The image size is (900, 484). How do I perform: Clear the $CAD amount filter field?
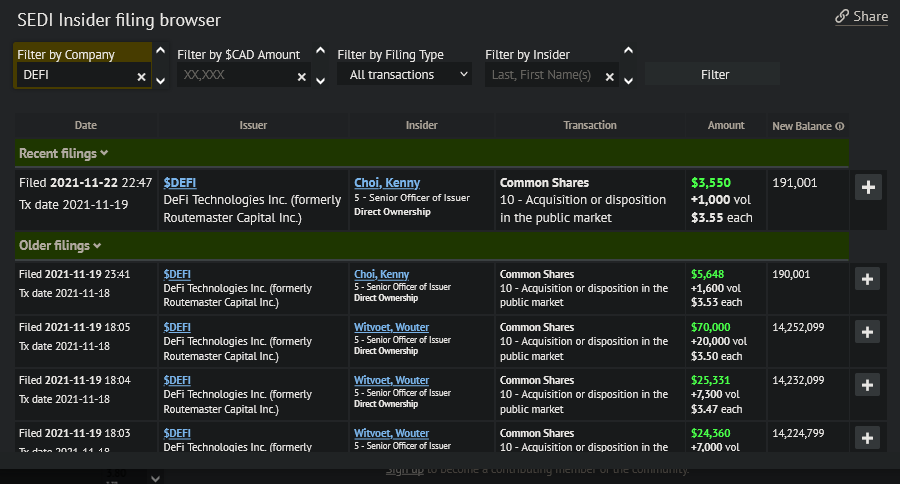tap(301, 77)
